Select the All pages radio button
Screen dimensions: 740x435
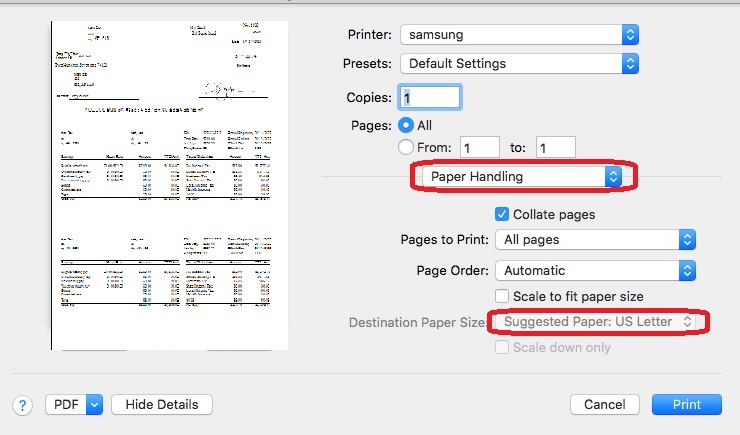click(407, 126)
